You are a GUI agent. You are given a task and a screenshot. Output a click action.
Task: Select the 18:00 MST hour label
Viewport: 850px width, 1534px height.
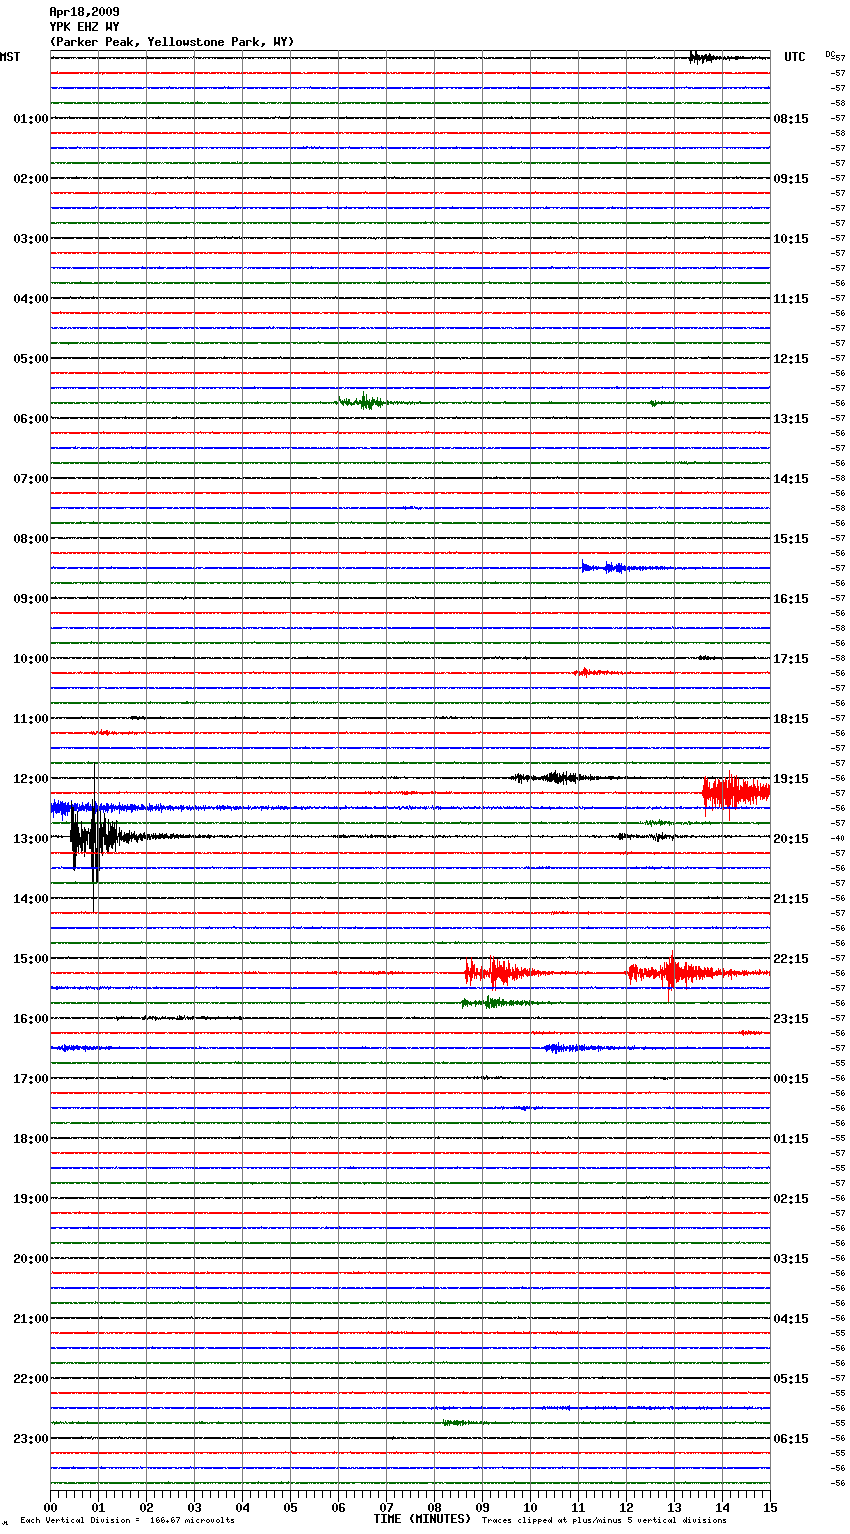point(30,1139)
